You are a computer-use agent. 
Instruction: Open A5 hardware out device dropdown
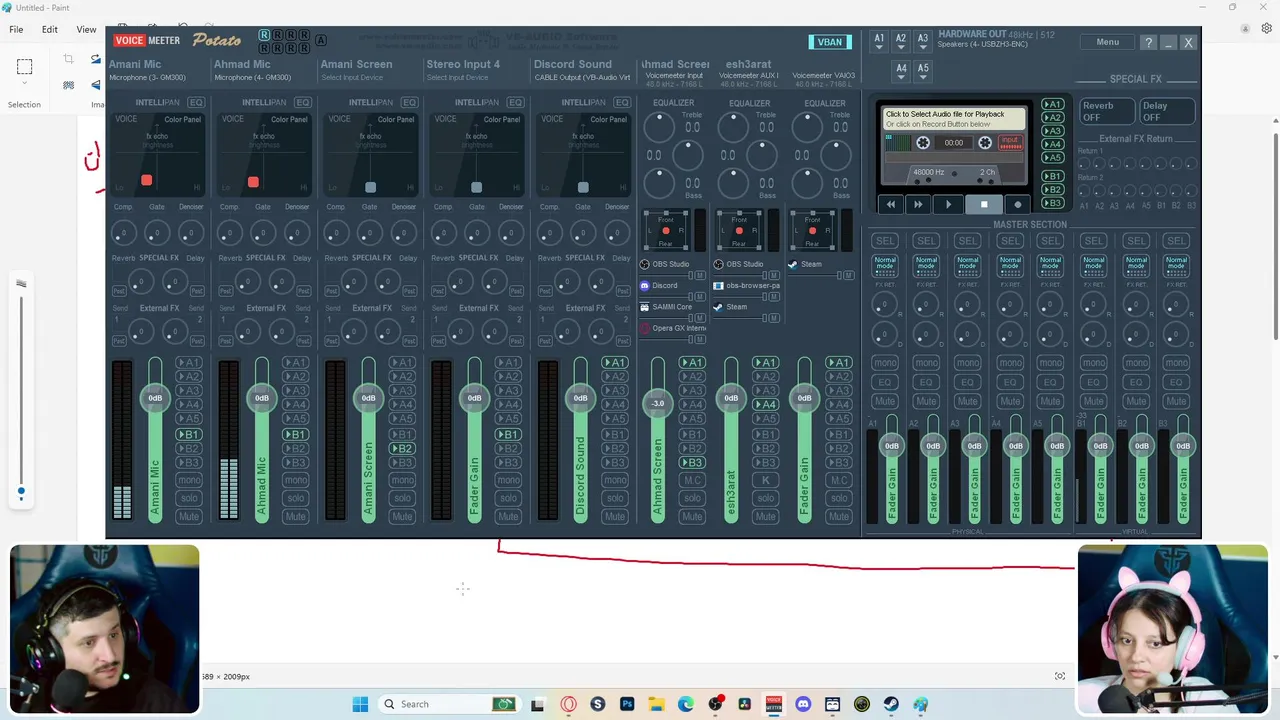pyautogui.click(x=923, y=71)
